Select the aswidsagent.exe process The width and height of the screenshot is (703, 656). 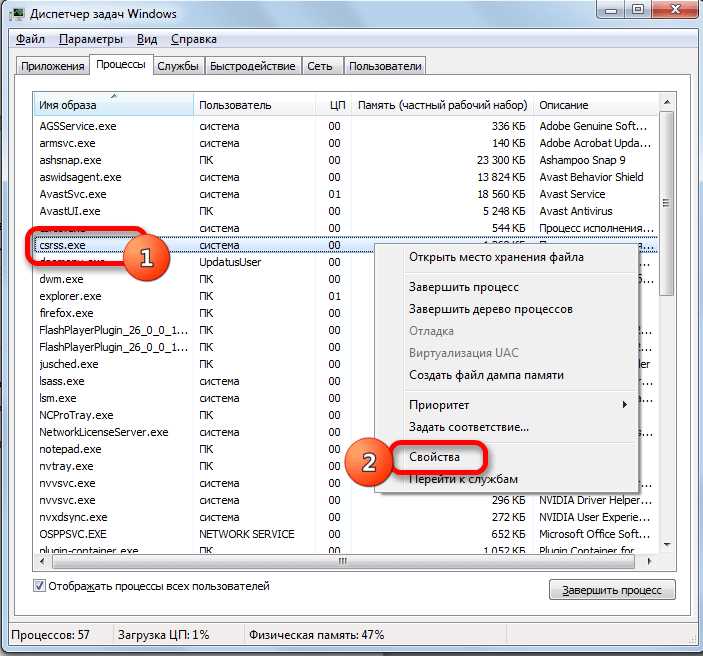click(x=80, y=178)
